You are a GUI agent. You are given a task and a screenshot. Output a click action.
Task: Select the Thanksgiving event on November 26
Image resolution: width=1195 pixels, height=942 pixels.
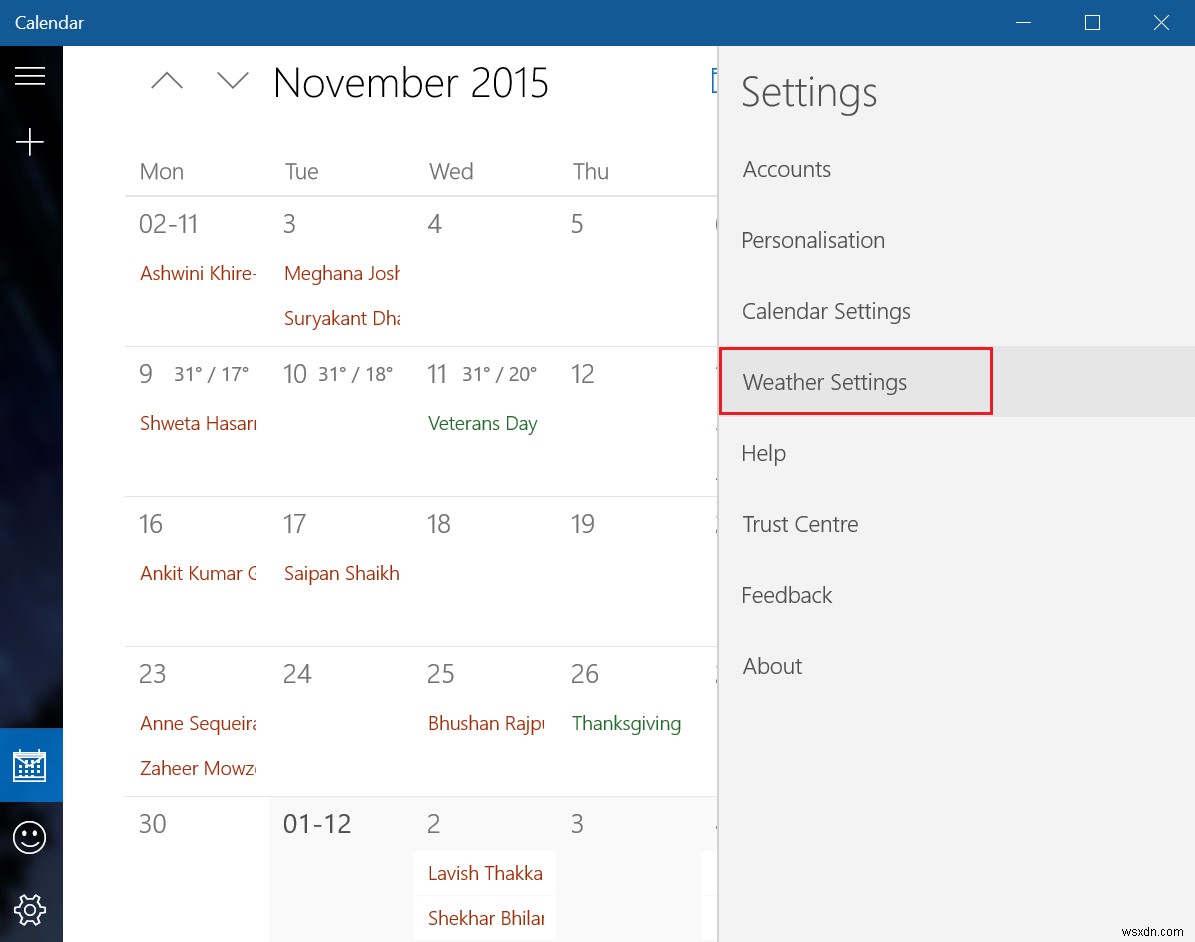pos(626,723)
